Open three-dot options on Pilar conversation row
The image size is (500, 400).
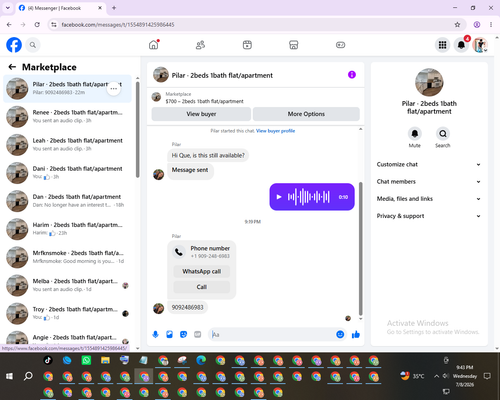coord(114,89)
